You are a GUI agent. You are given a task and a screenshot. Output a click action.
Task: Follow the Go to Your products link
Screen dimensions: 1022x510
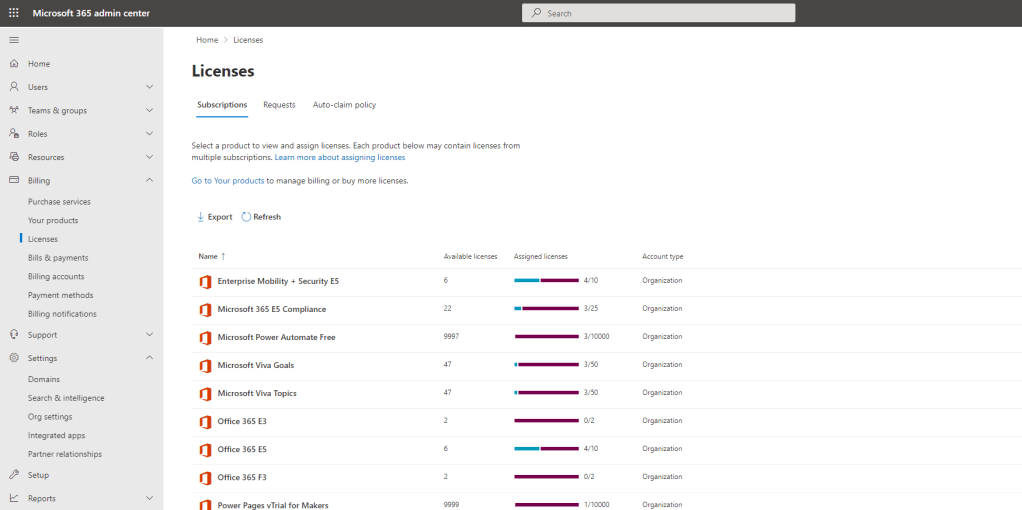click(x=228, y=181)
